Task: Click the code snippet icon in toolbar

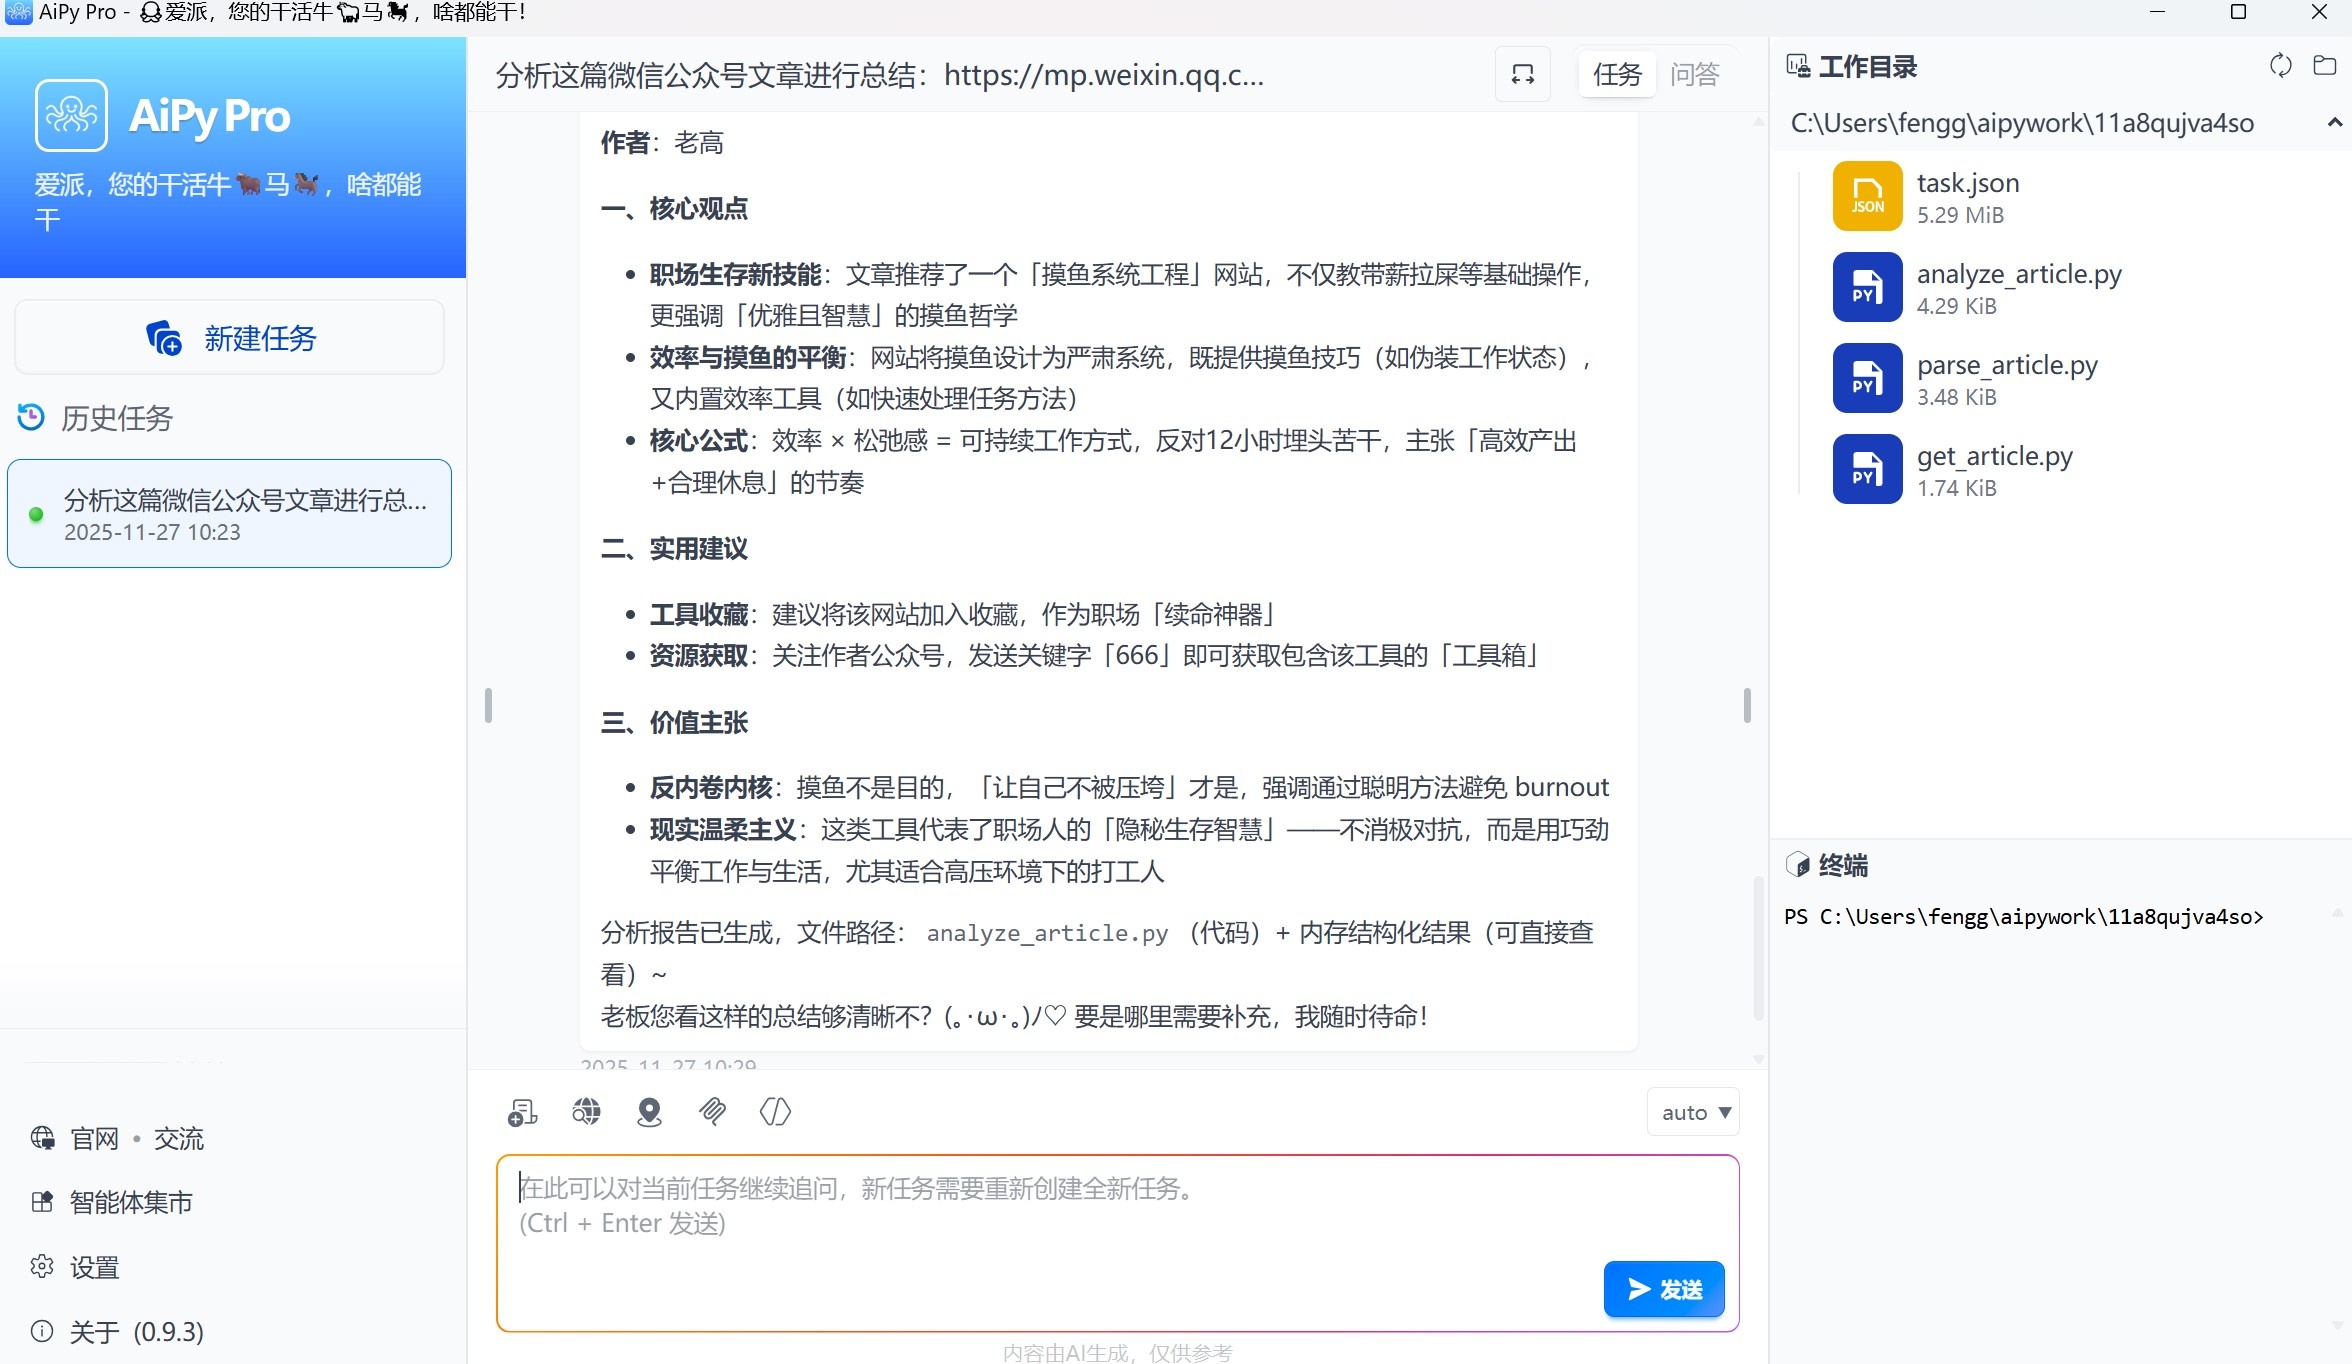Action: tap(776, 1111)
